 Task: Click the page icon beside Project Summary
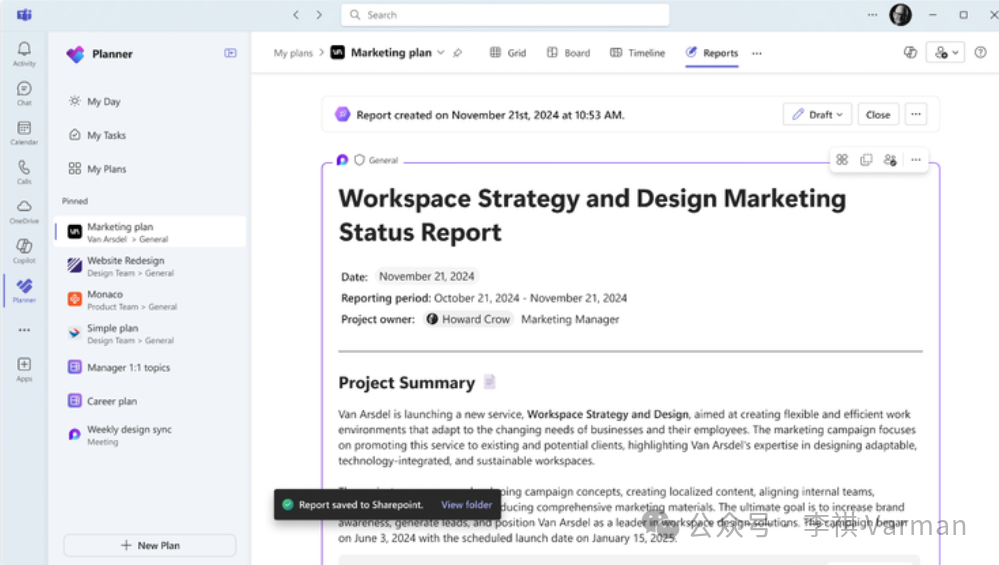coord(489,382)
